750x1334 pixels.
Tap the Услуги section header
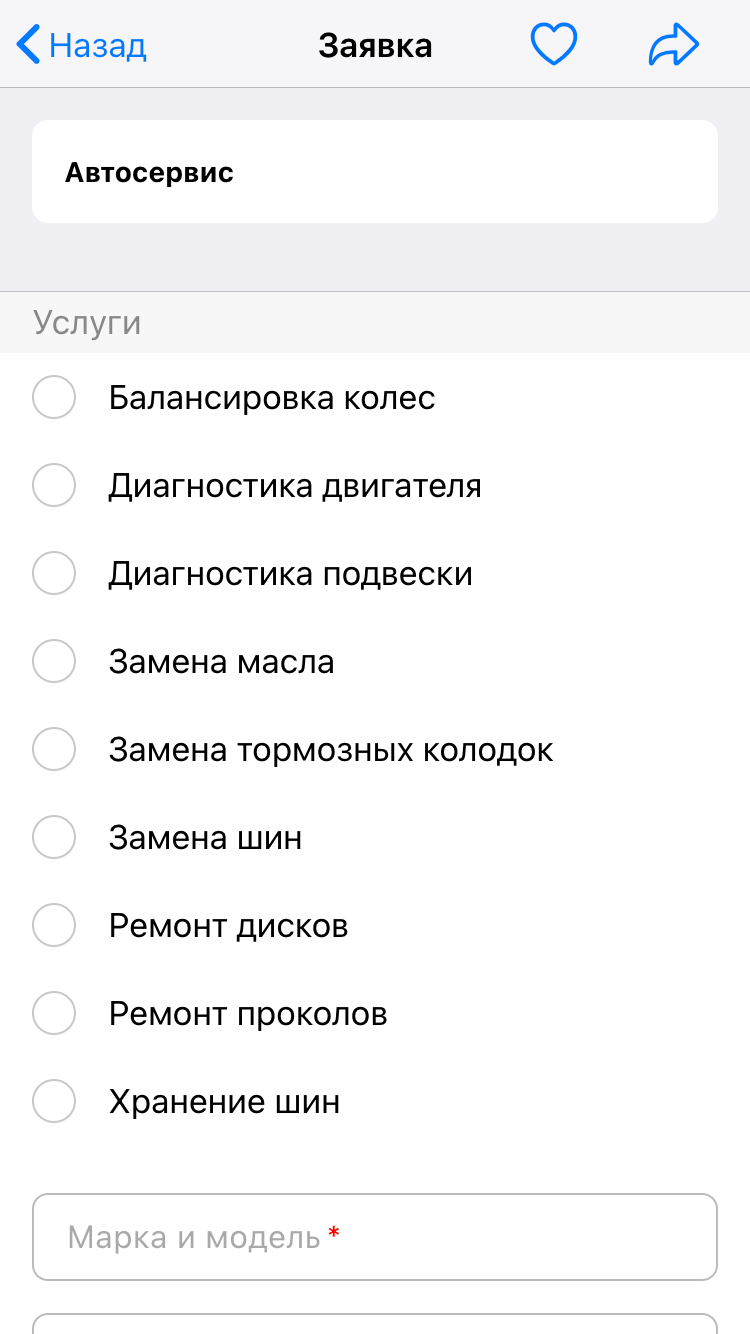[x=87, y=322]
